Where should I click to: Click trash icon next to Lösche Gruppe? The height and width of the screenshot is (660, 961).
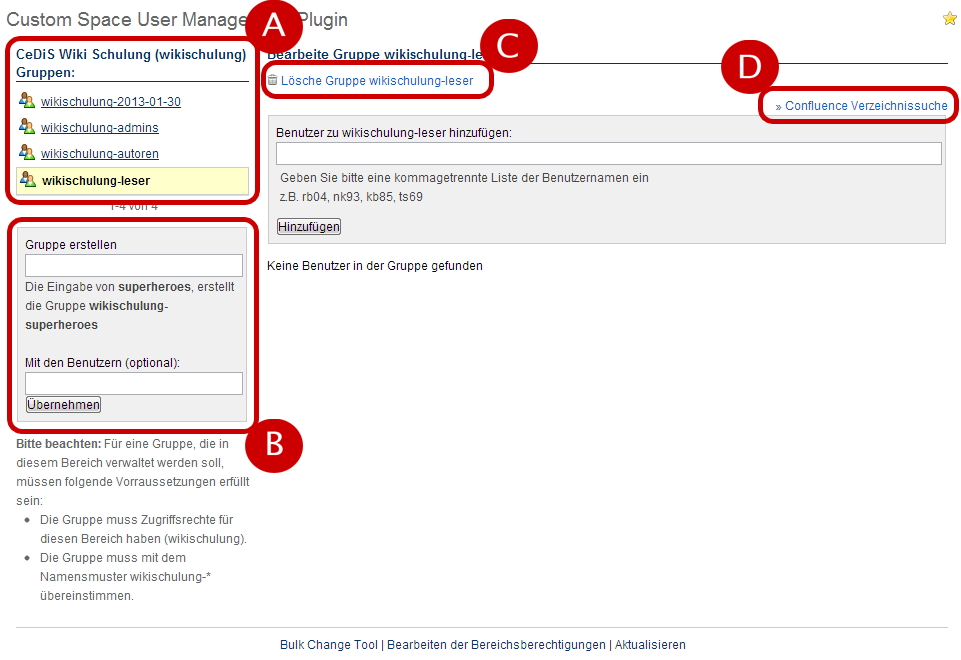[x=273, y=80]
